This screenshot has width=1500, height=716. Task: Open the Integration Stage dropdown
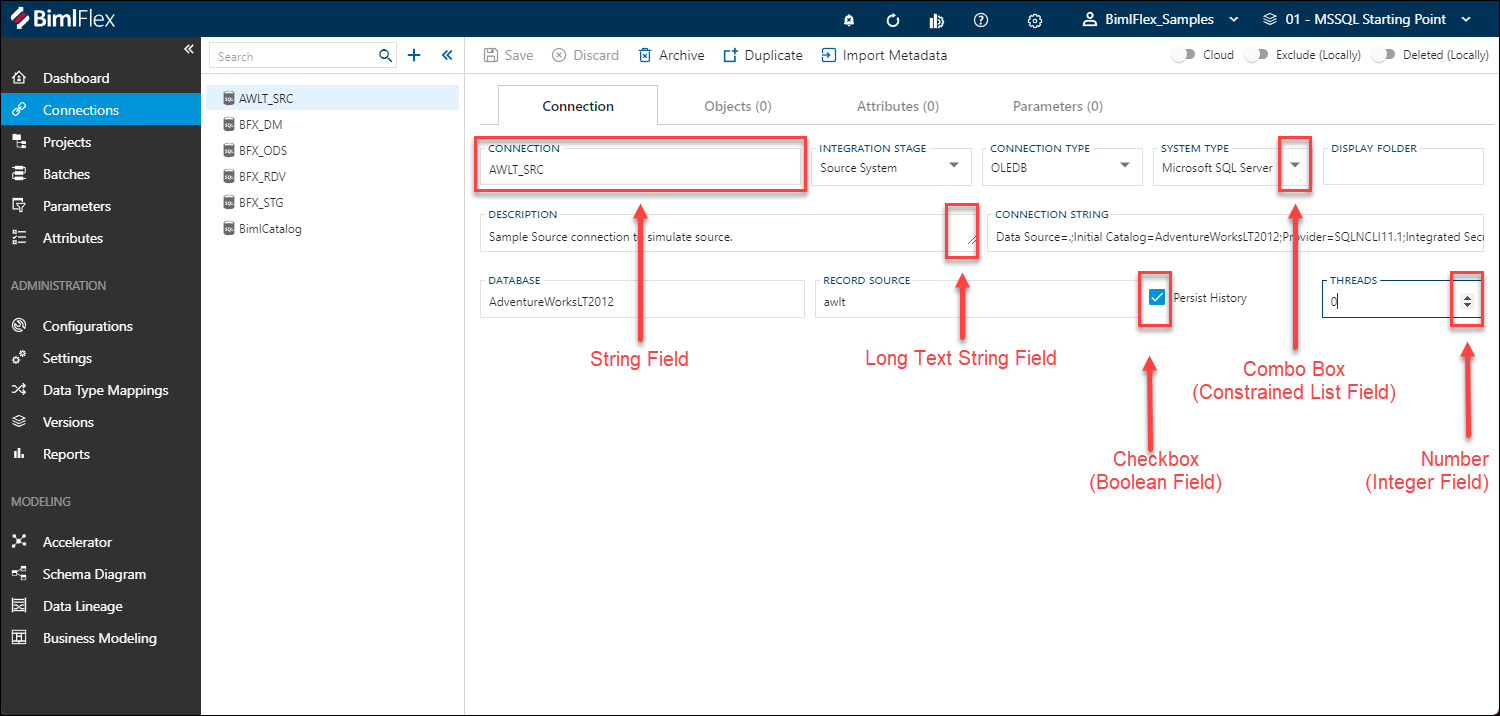(954, 166)
